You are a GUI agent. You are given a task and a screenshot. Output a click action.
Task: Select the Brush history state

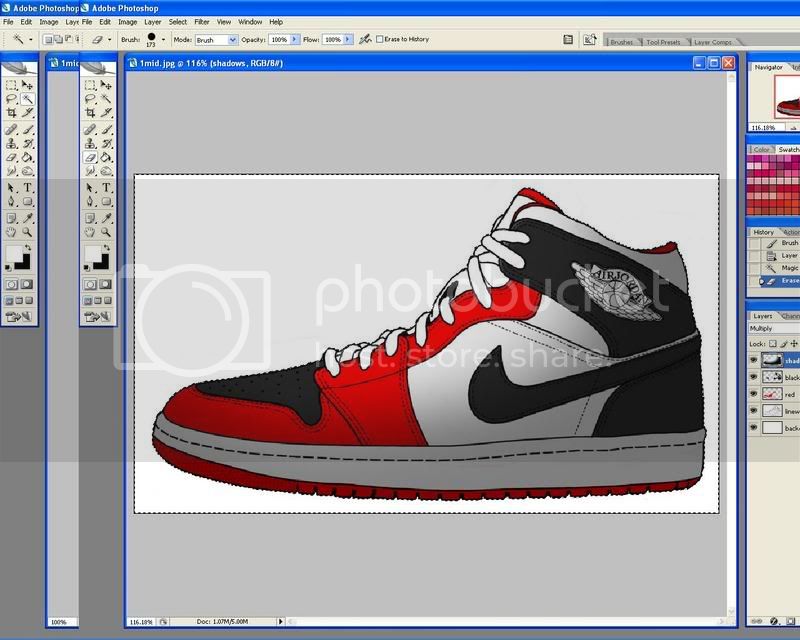pos(781,243)
